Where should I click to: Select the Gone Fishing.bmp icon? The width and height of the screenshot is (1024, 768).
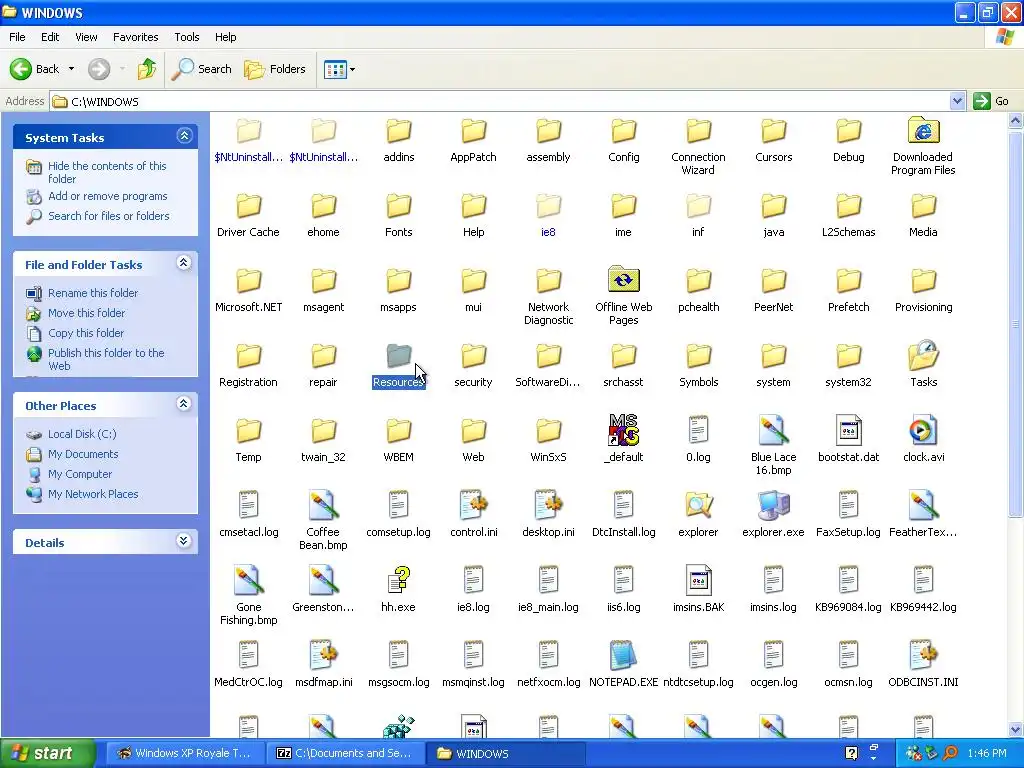[x=248, y=580]
